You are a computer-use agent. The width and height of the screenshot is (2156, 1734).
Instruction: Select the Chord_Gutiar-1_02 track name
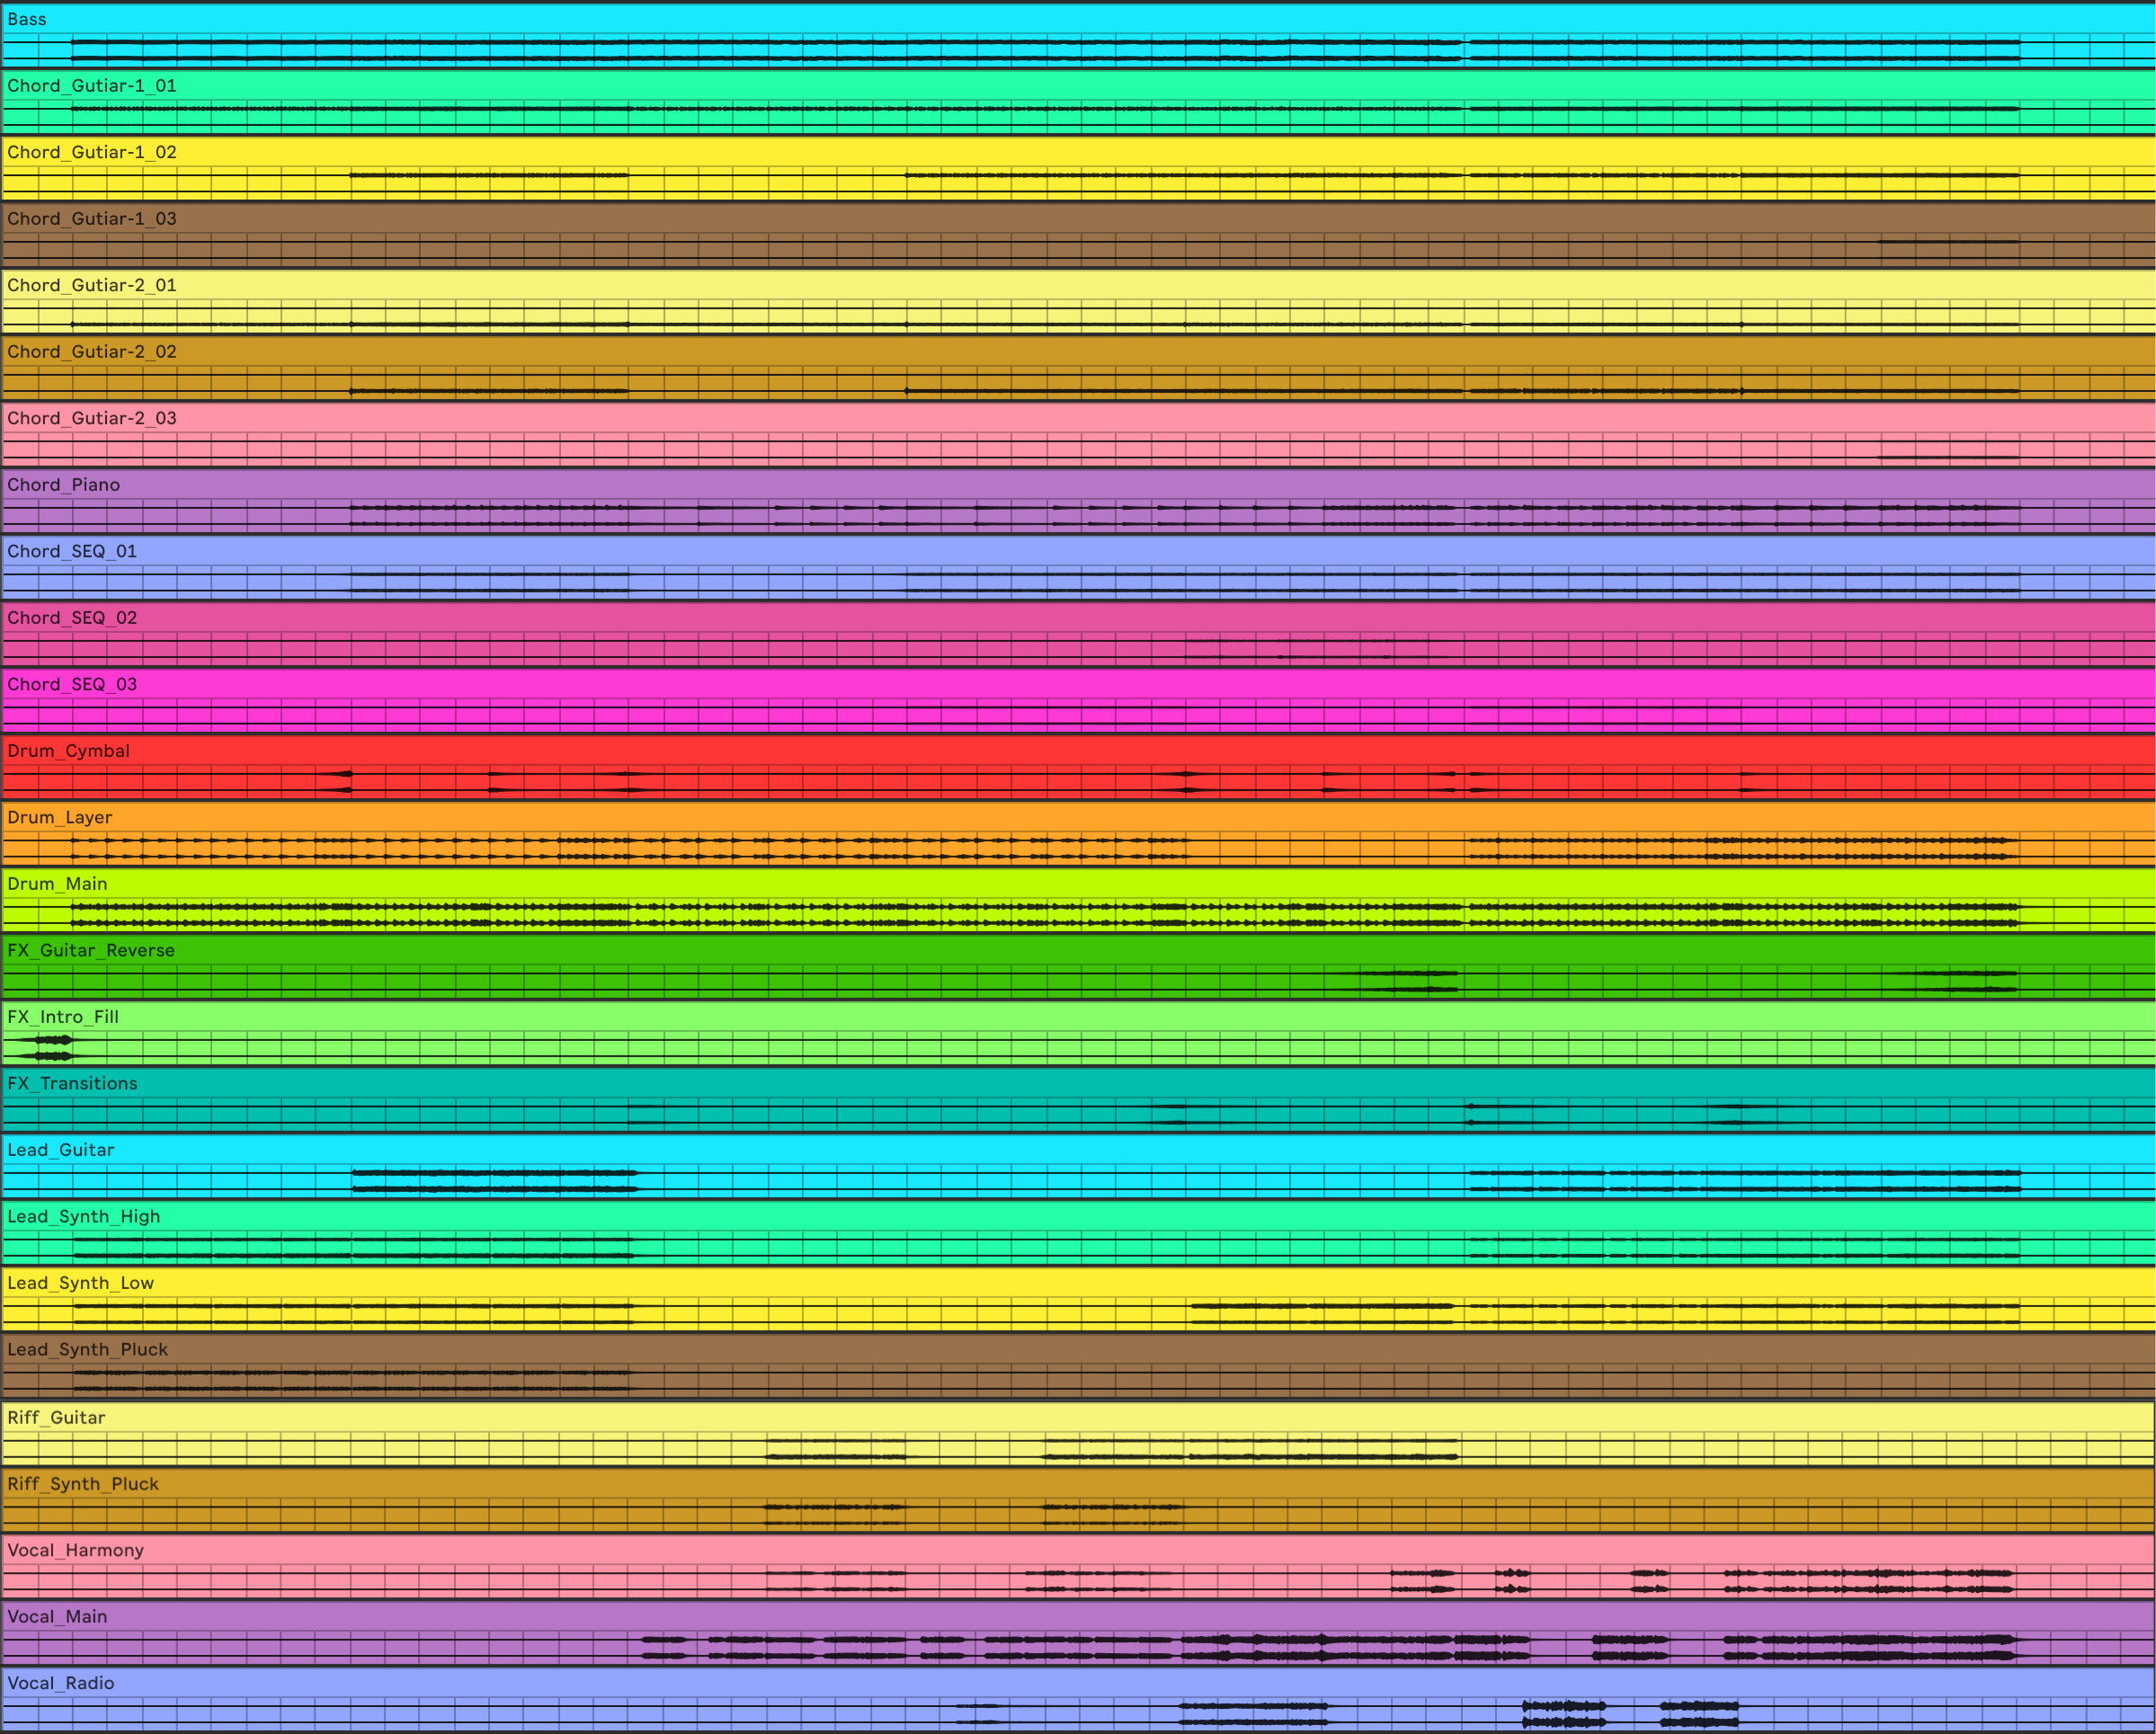click(90, 152)
